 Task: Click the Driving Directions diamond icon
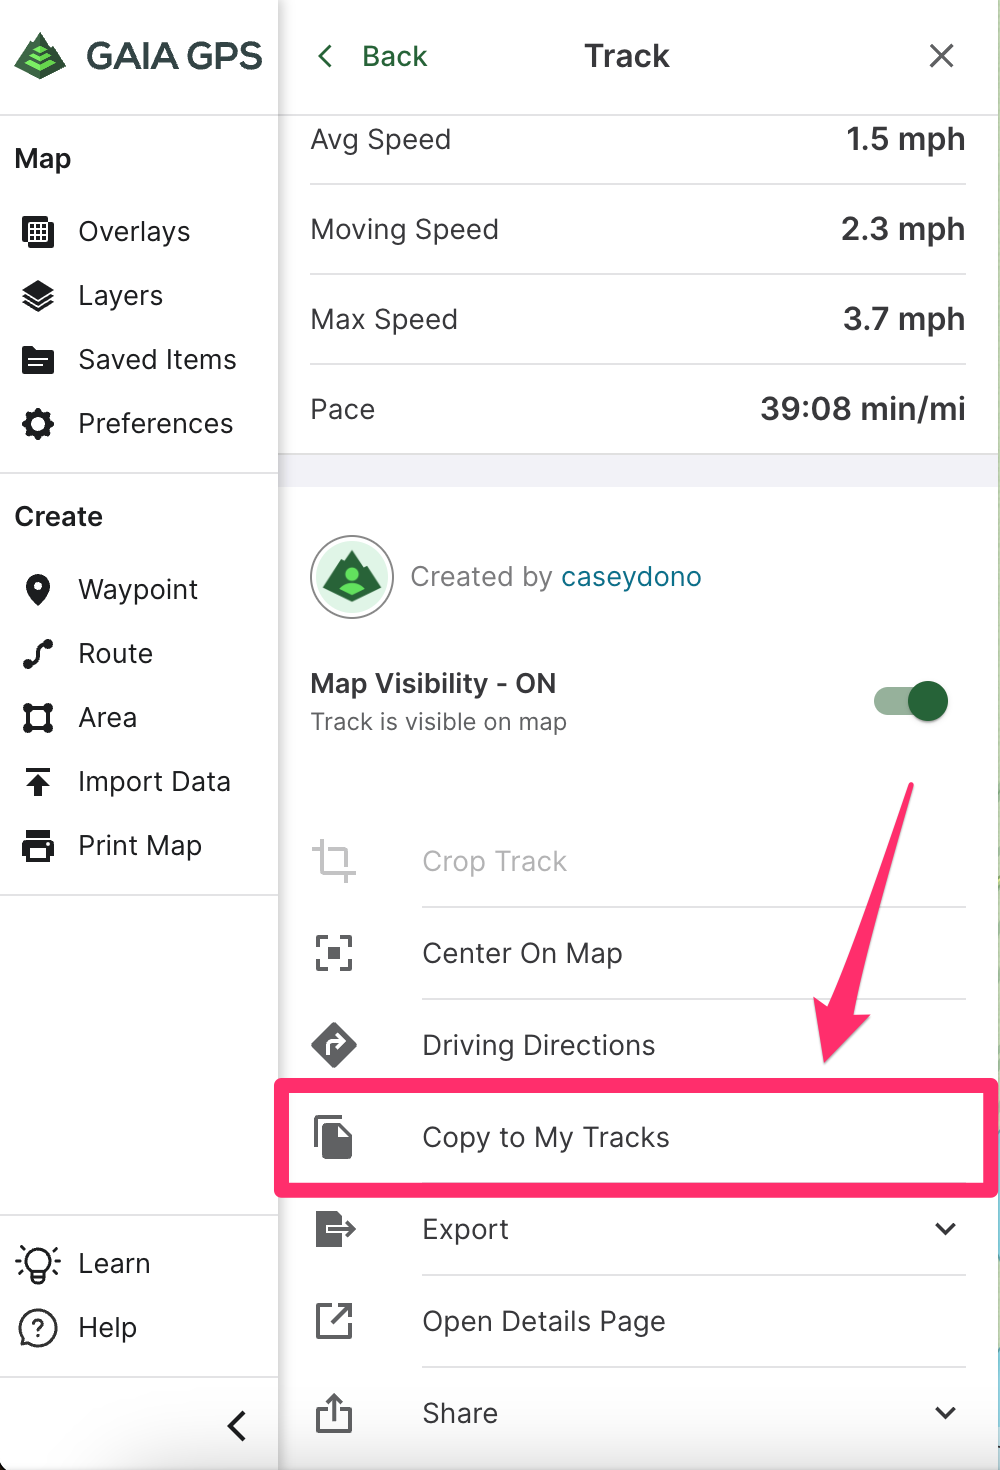pyautogui.click(x=334, y=1045)
